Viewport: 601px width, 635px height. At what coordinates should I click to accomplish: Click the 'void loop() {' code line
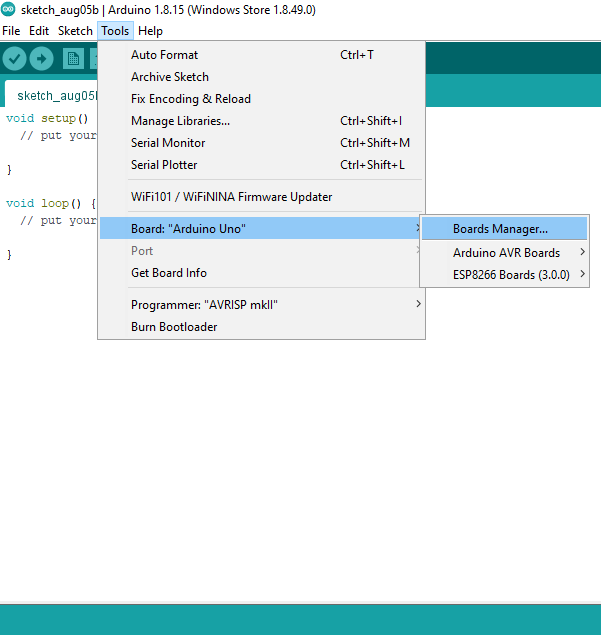[x=51, y=203]
